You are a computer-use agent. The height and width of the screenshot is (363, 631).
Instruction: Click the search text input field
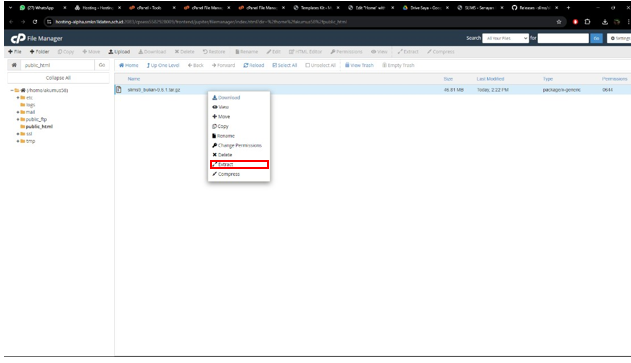[x=563, y=38]
